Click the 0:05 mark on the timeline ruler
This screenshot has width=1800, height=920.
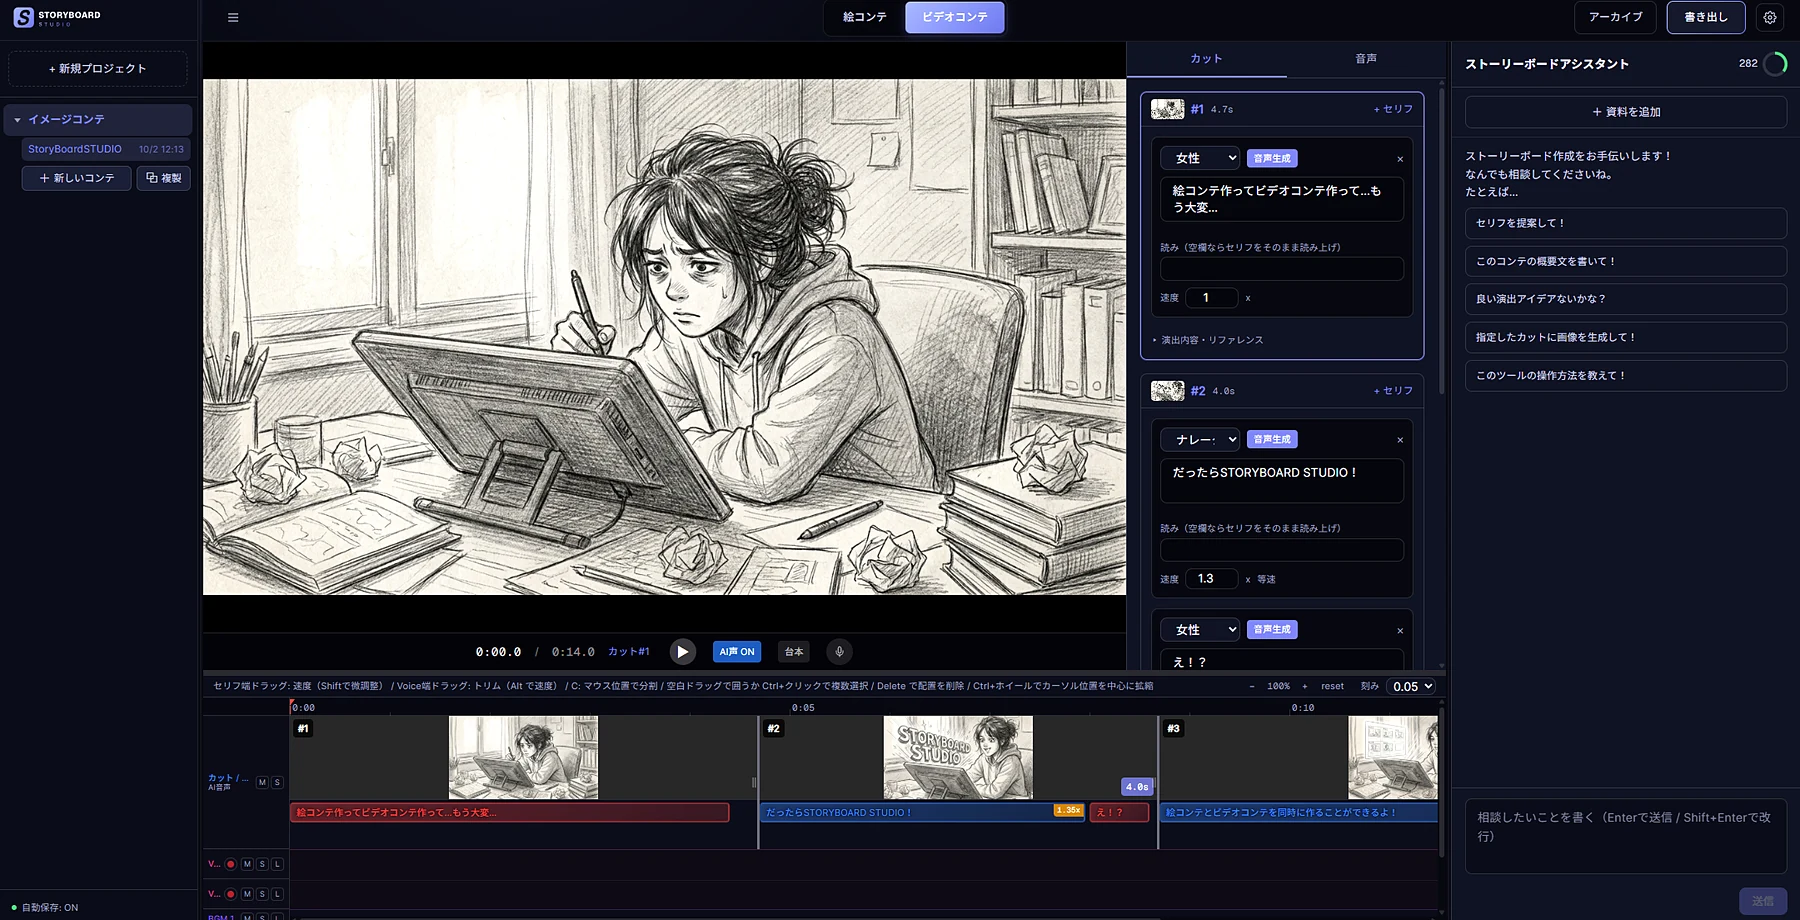point(803,708)
